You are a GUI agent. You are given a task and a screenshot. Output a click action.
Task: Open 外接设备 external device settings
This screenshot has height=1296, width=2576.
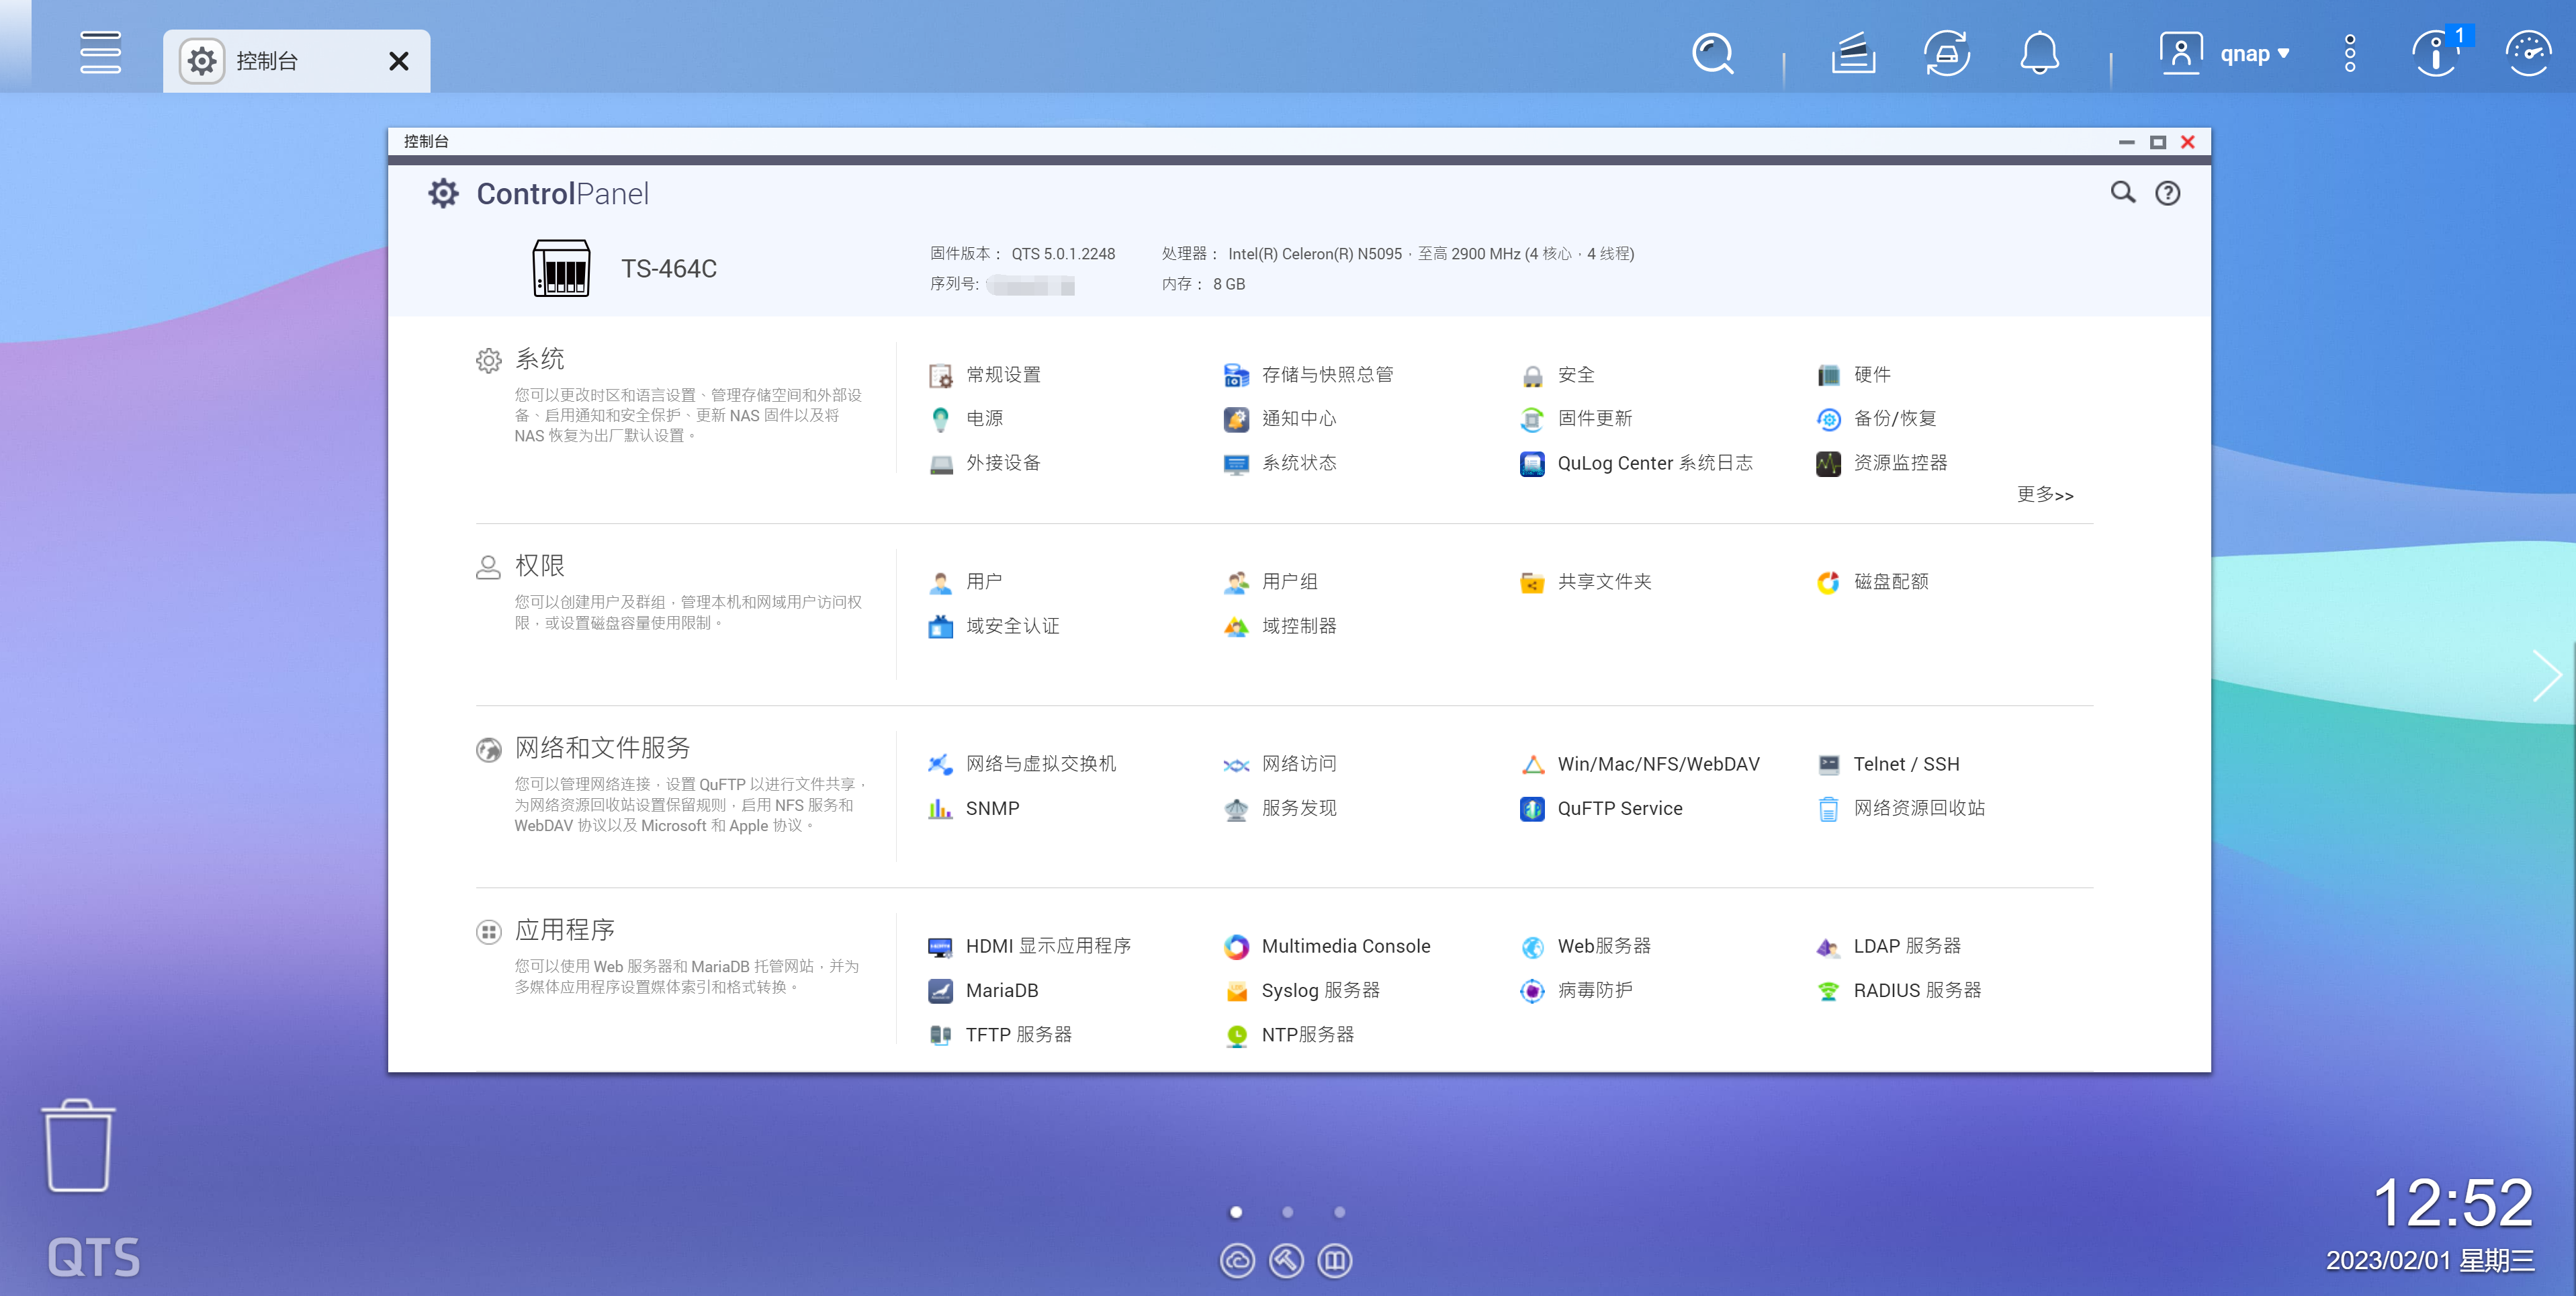click(x=985, y=463)
